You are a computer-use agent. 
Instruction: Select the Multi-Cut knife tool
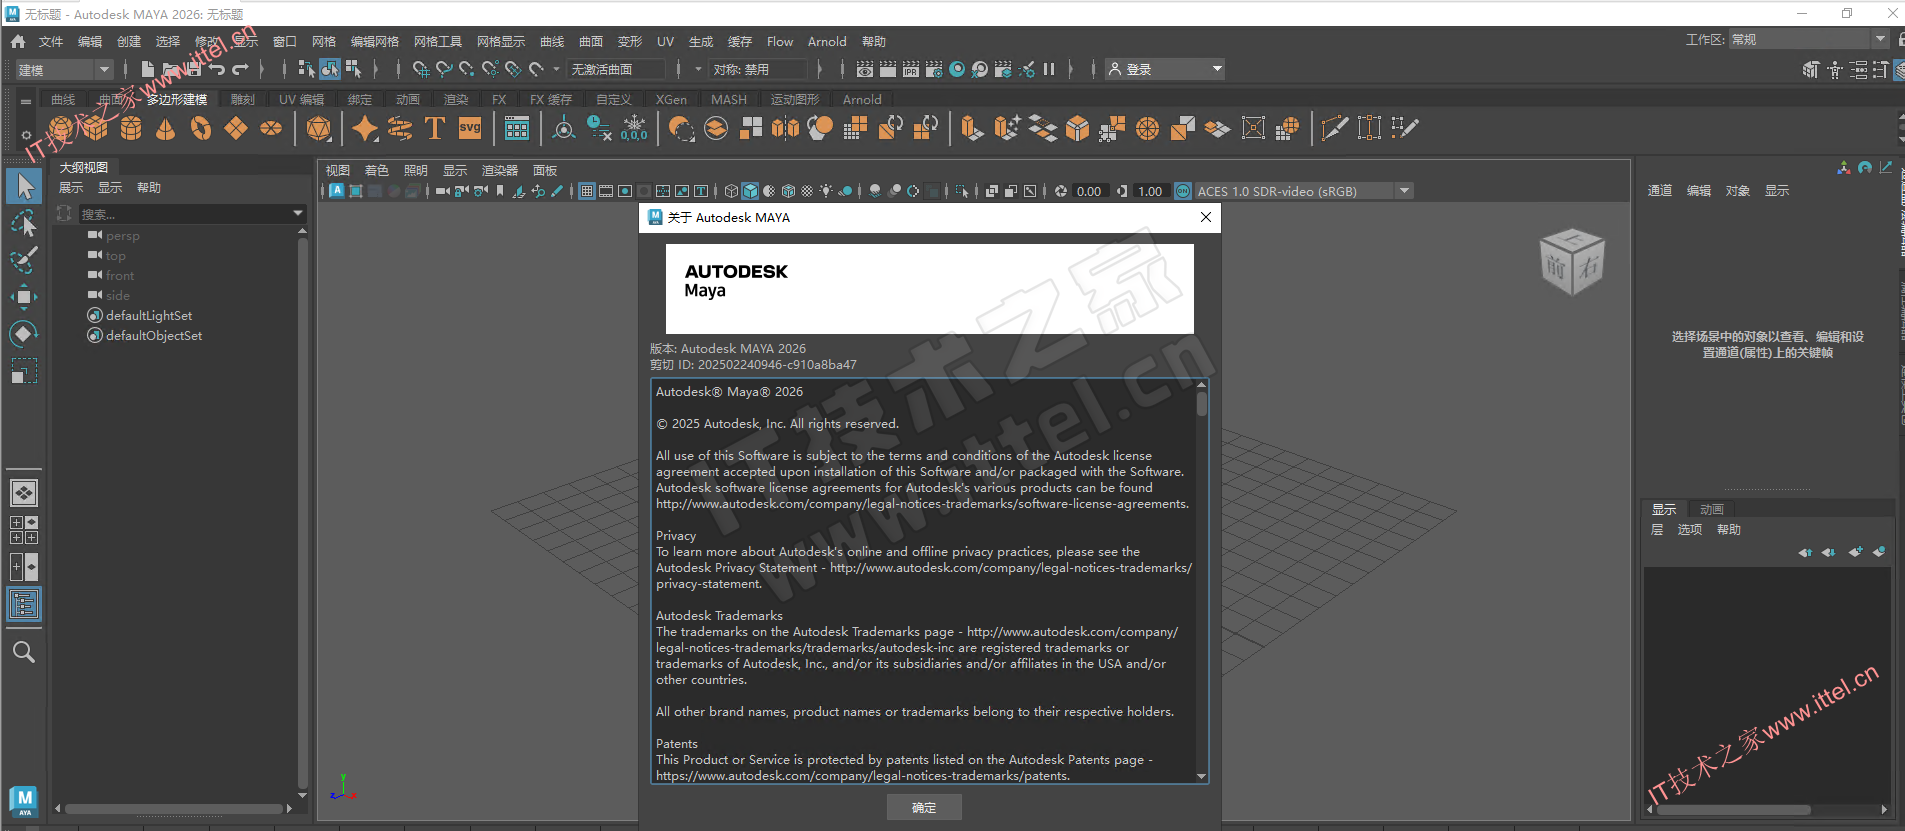click(x=1334, y=128)
